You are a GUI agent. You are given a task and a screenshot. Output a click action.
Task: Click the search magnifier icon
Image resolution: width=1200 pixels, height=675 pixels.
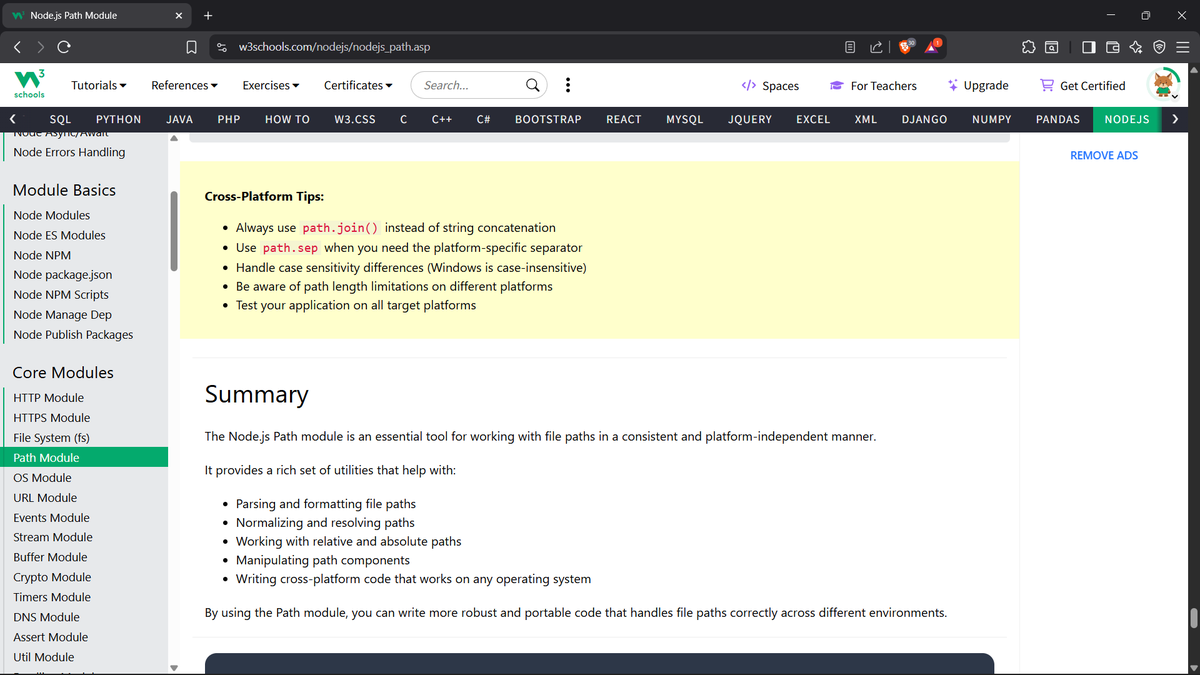click(534, 85)
